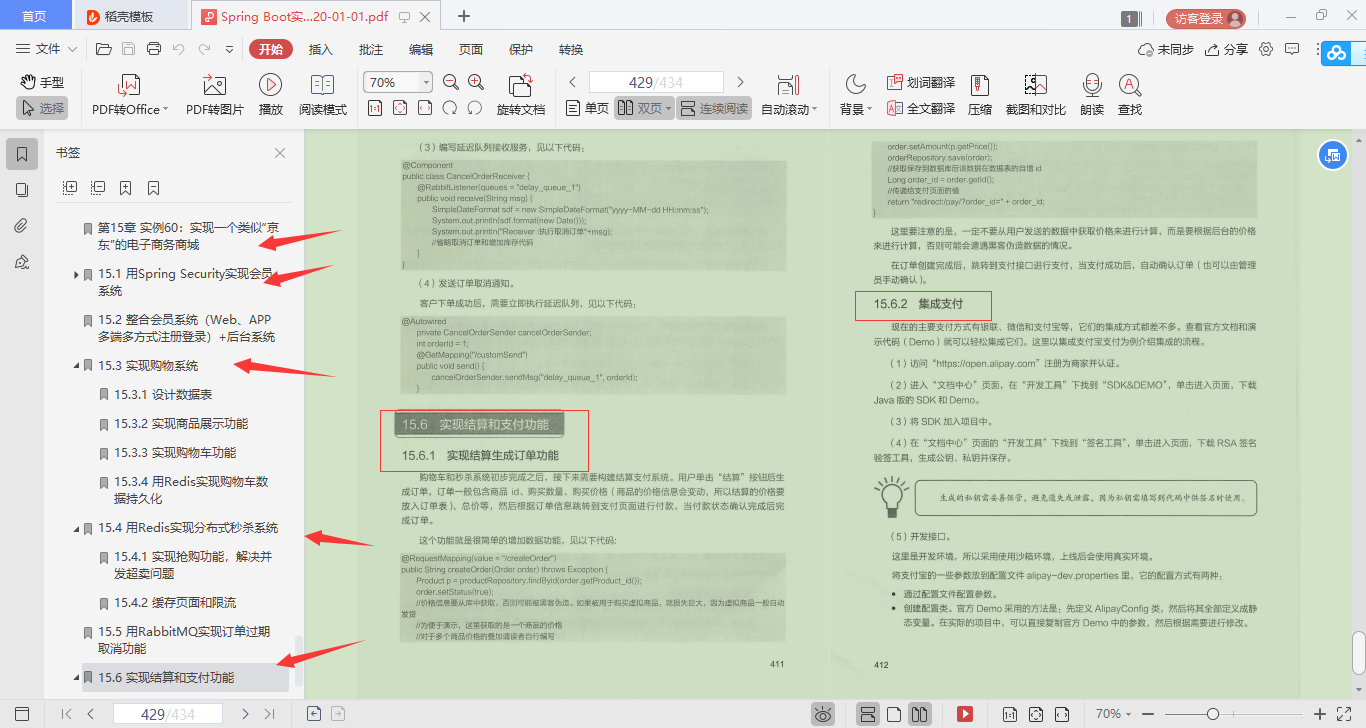Viewport: 1366px width, 728px height.
Task: Start slideshow with 播放 button
Action: [270, 96]
